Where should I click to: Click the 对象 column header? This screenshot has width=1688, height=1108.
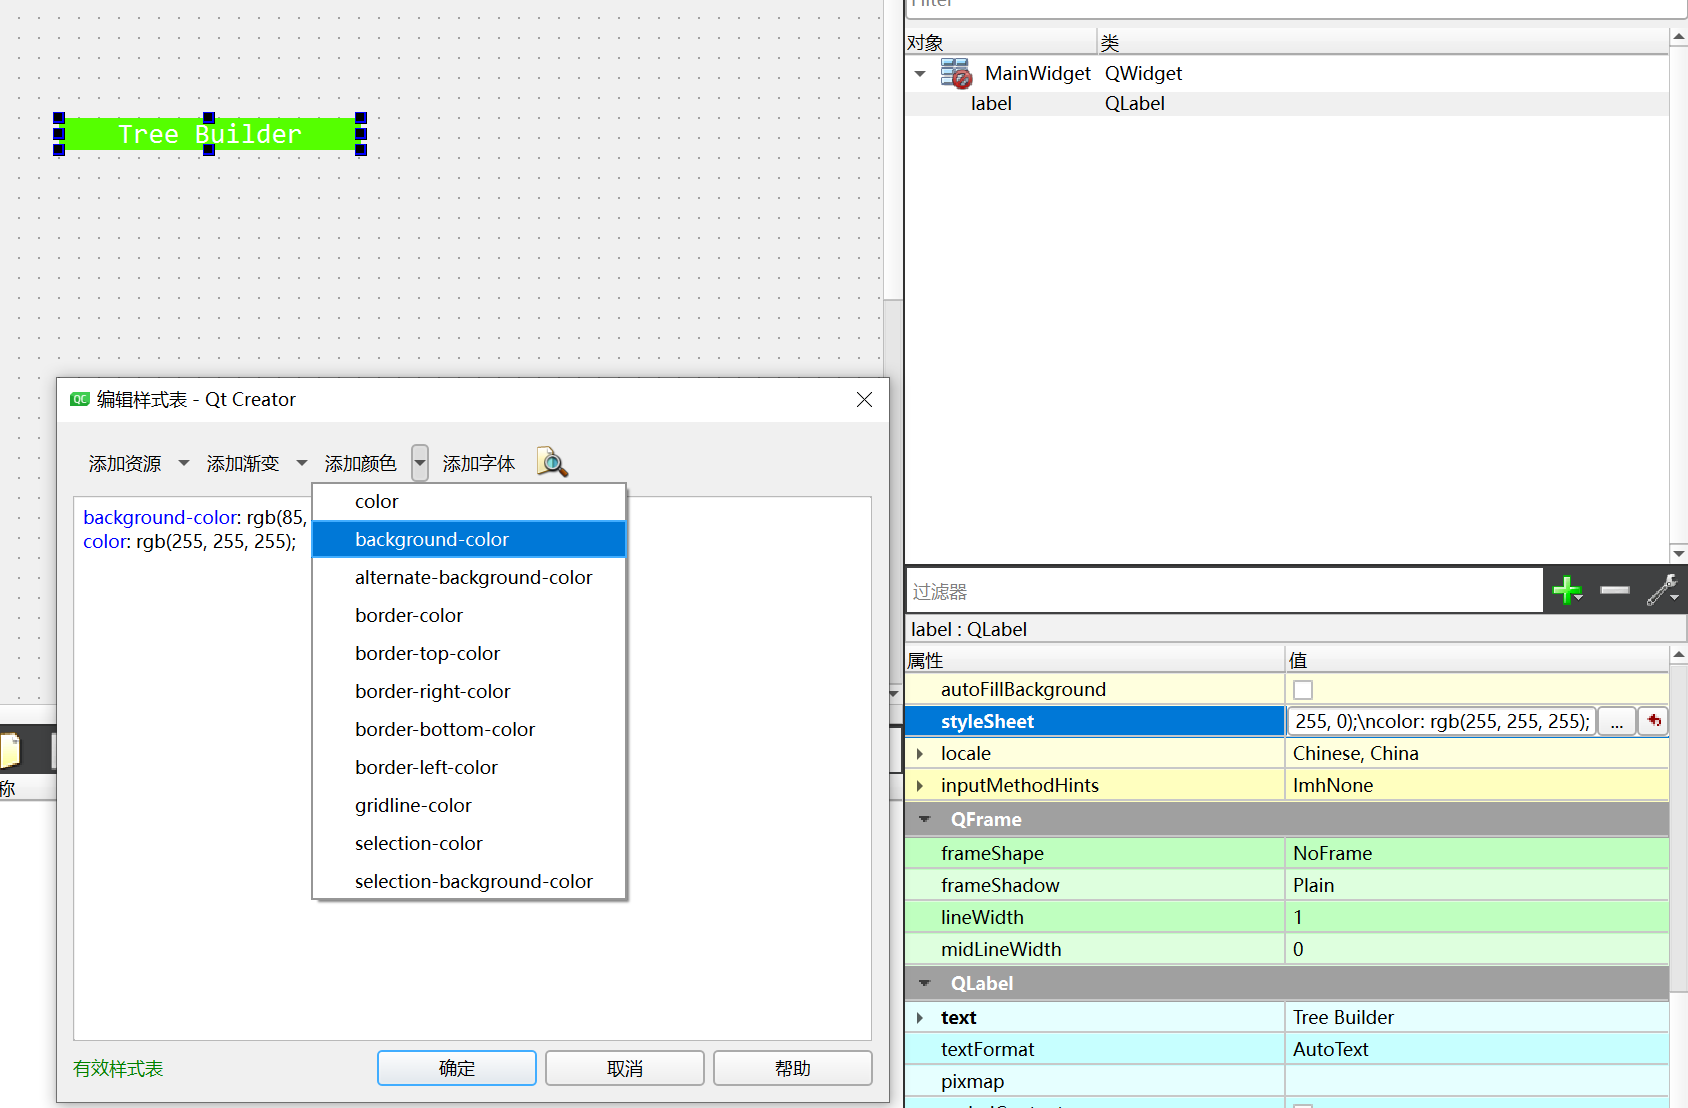click(1001, 42)
